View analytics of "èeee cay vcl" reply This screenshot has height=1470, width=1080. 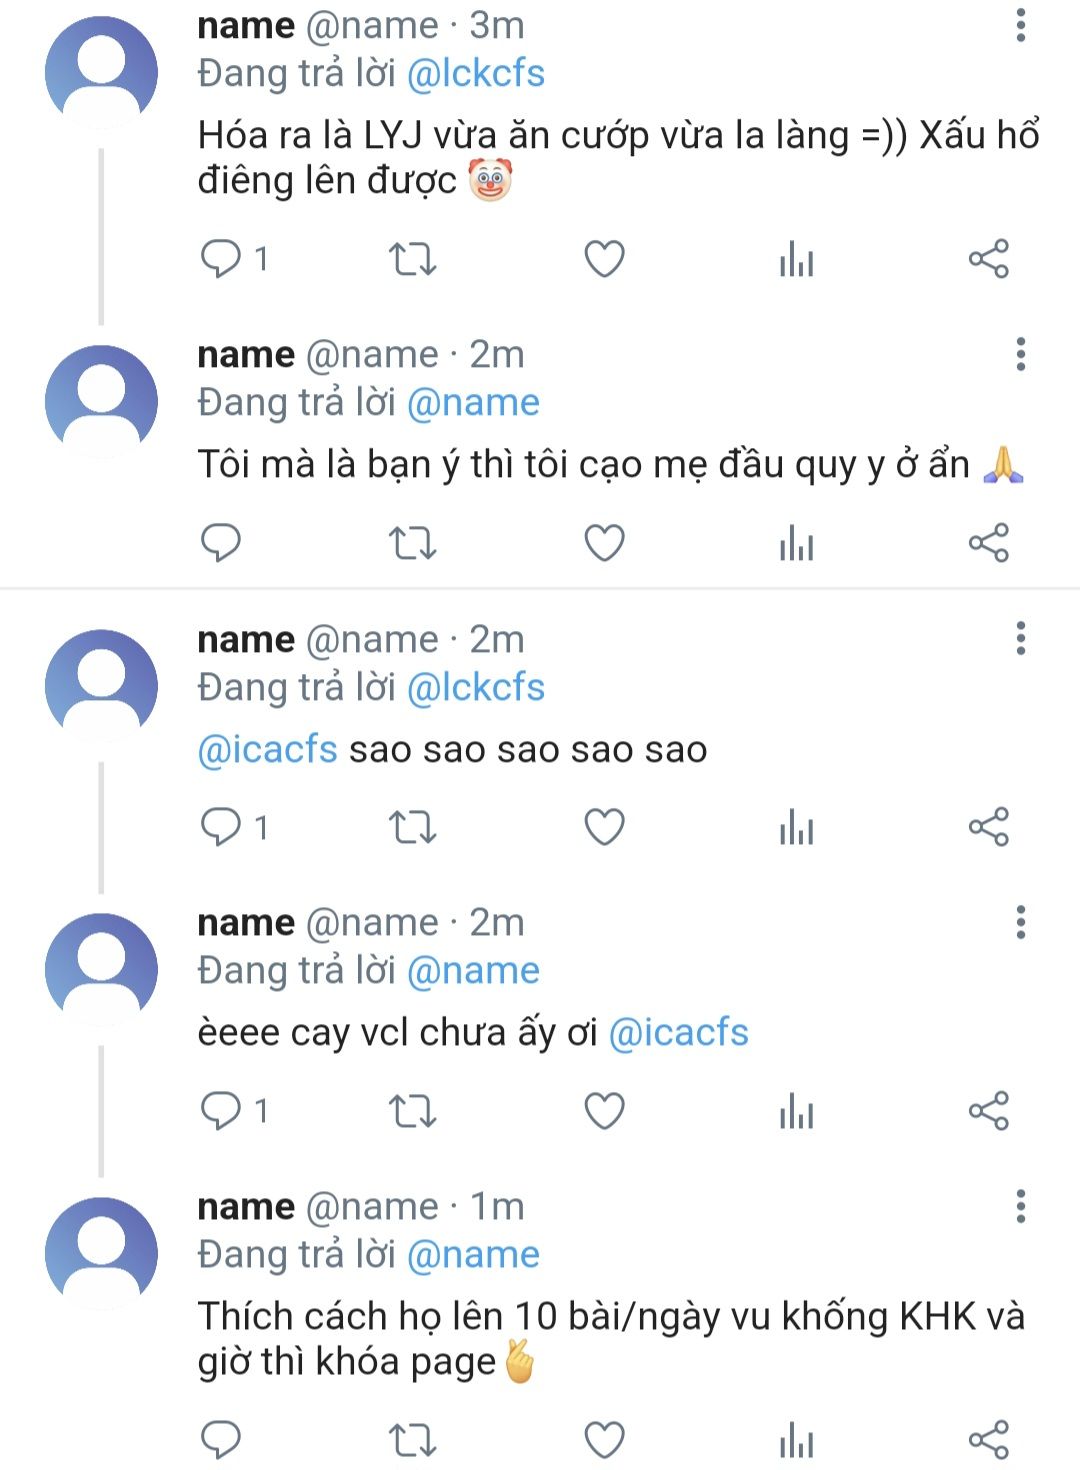796,1111
